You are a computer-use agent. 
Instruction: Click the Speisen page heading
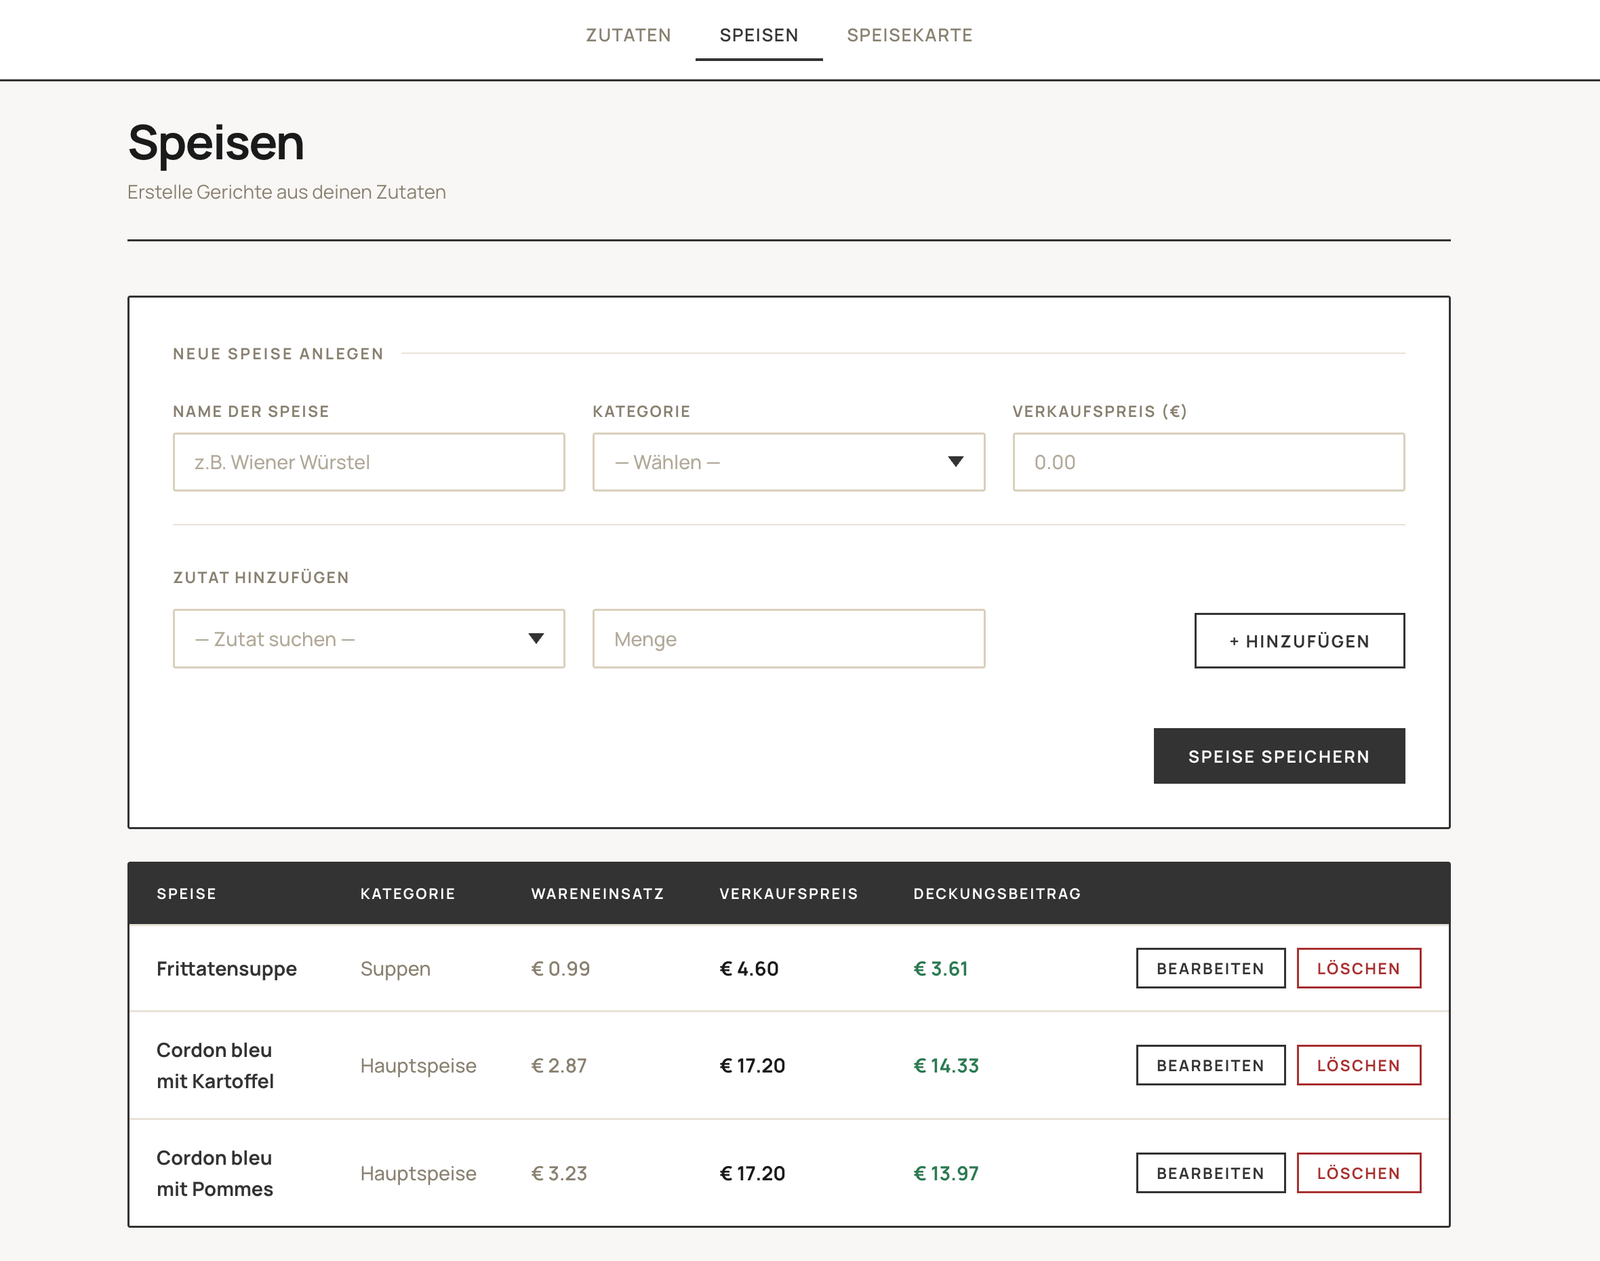(216, 143)
